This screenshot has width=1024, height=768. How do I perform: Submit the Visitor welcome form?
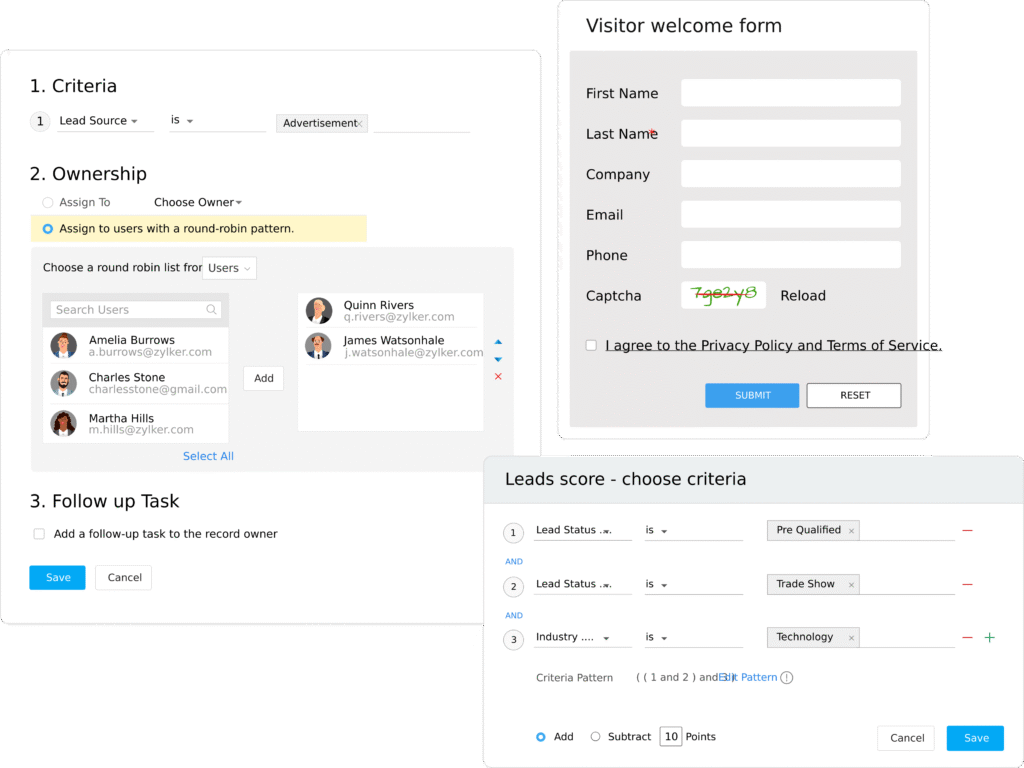coord(752,395)
